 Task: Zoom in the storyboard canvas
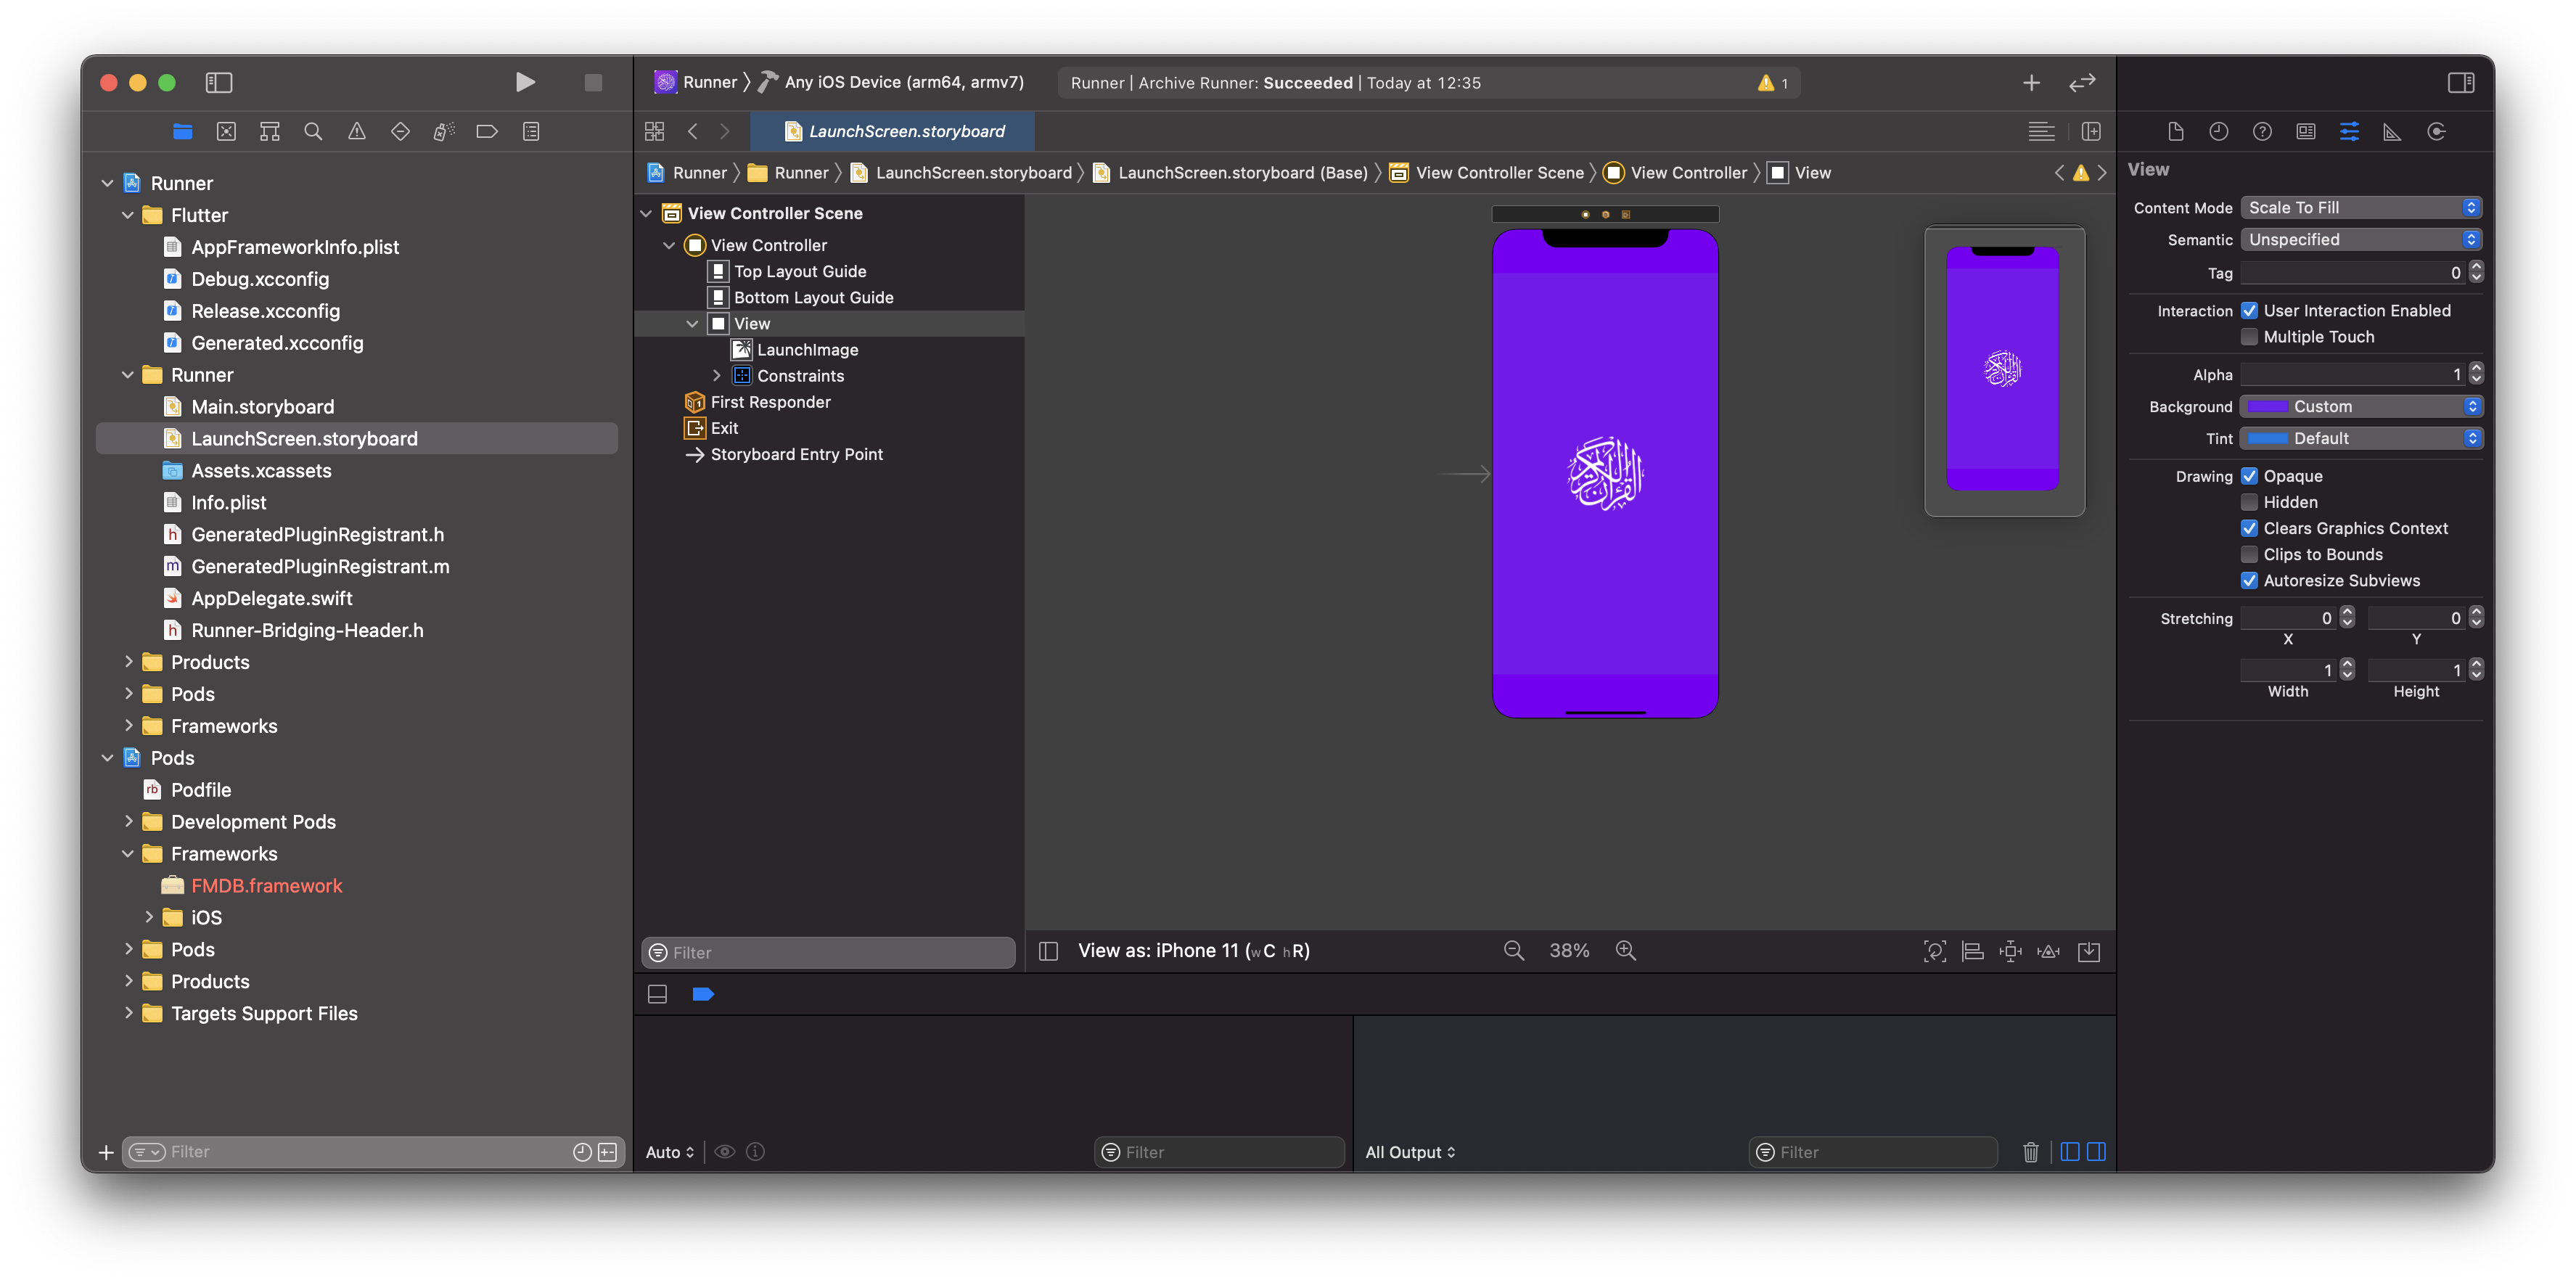coord(1626,951)
